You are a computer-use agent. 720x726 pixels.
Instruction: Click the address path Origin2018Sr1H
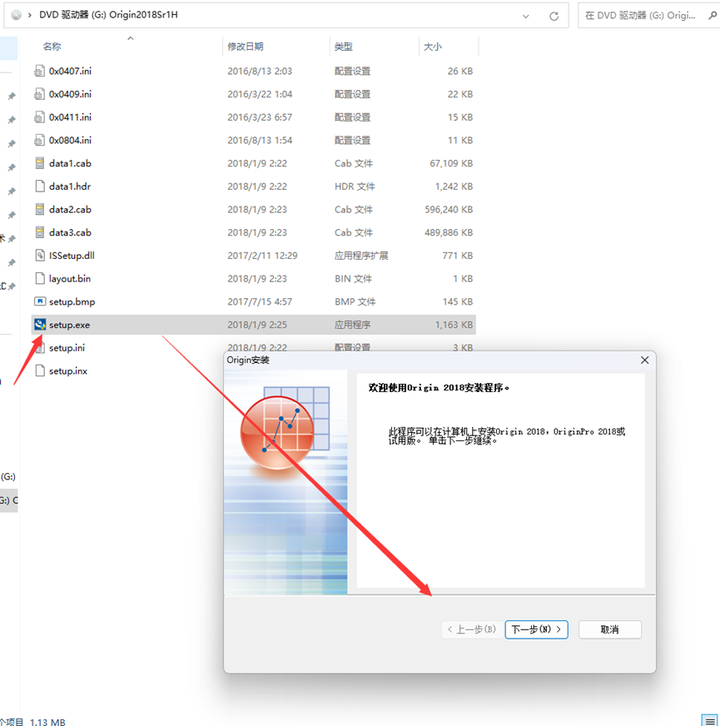tap(144, 15)
